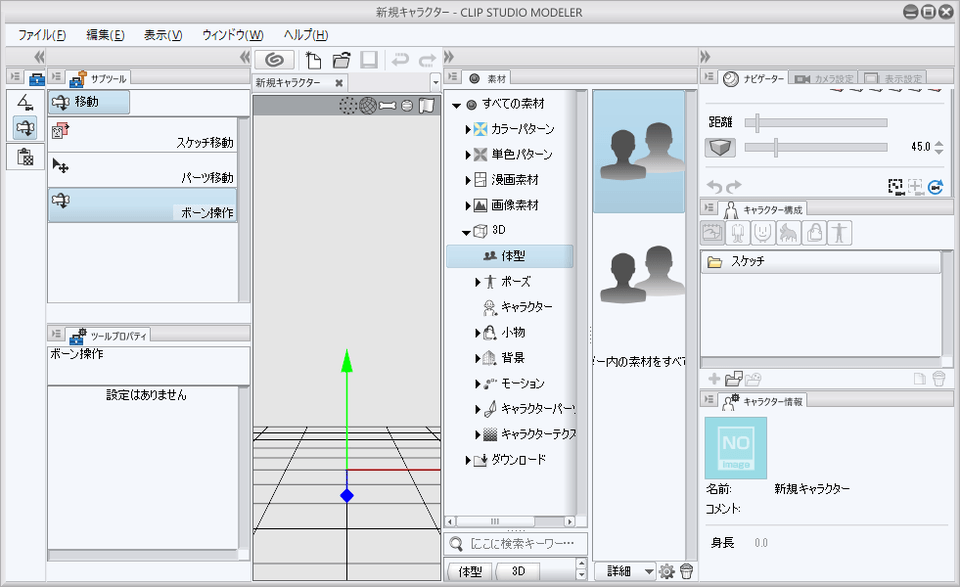Delete material with trash can icon
This screenshot has height=587, width=960.
click(686, 571)
